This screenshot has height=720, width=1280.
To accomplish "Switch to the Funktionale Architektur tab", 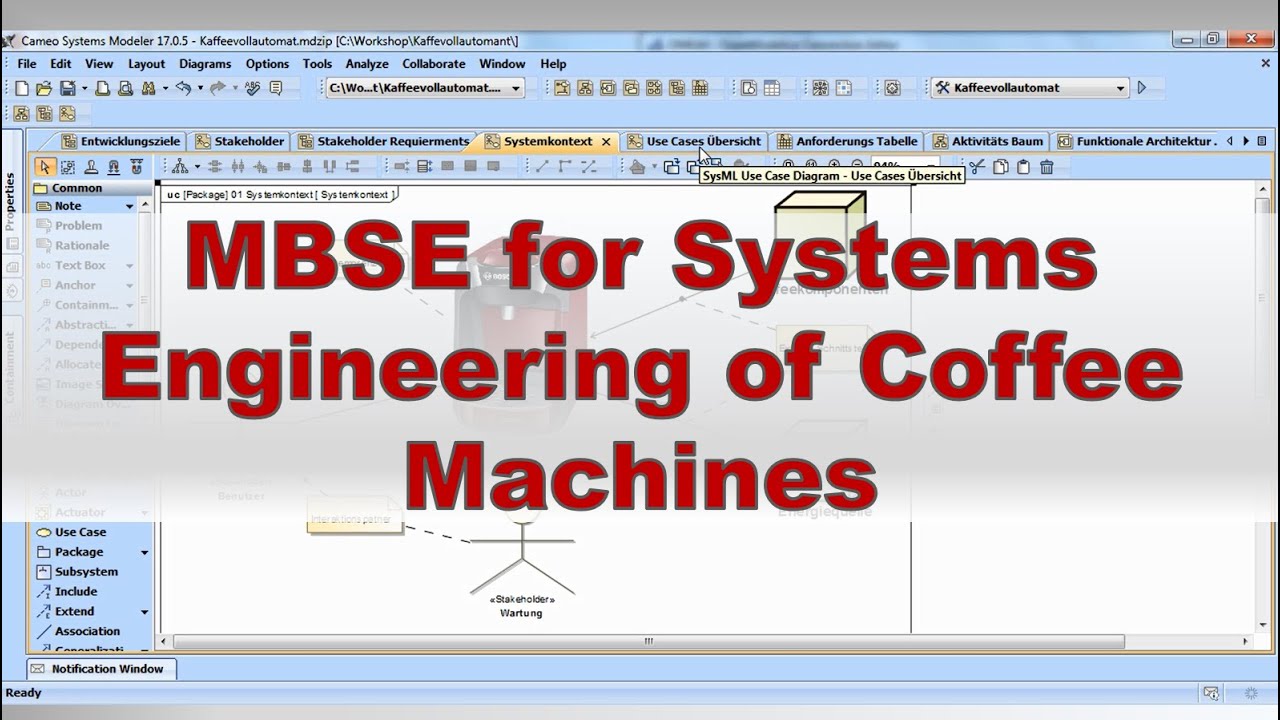I will tap(1137, 141).
